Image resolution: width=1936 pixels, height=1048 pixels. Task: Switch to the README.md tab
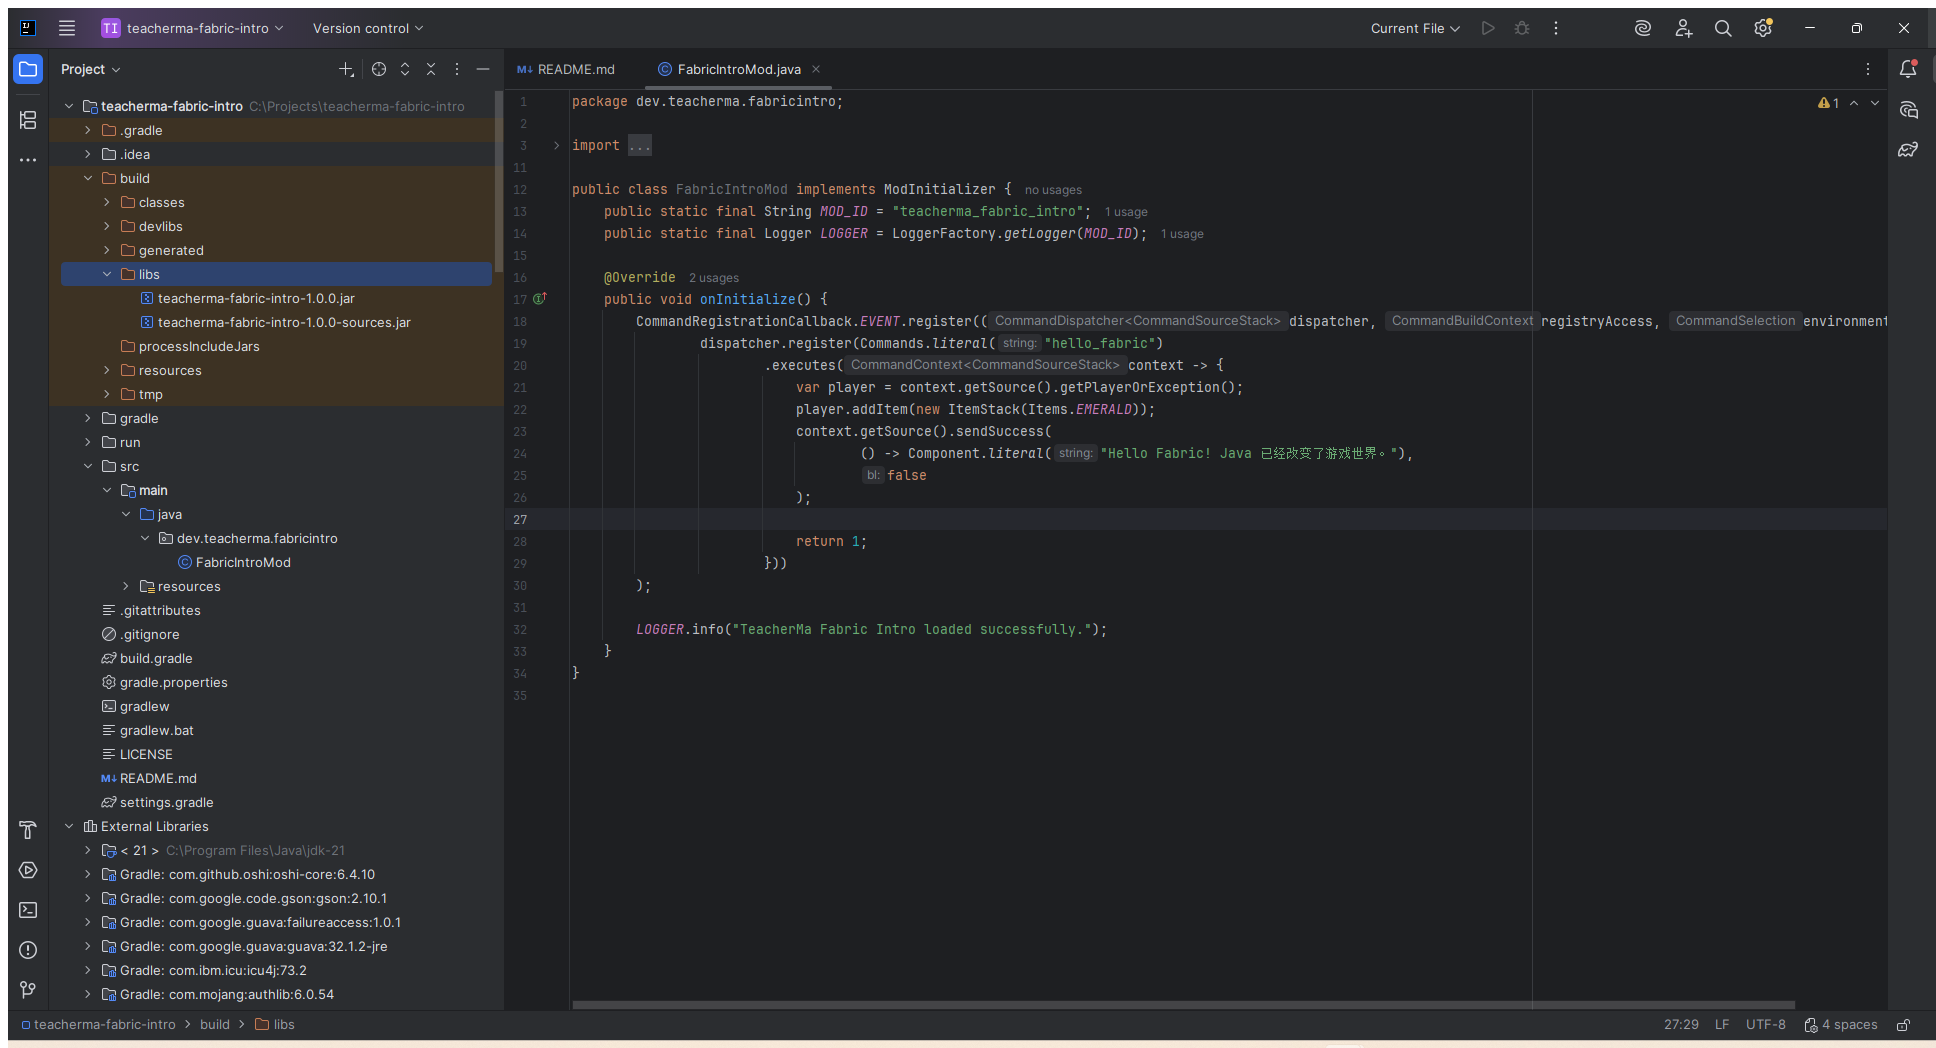click(566, 69)
